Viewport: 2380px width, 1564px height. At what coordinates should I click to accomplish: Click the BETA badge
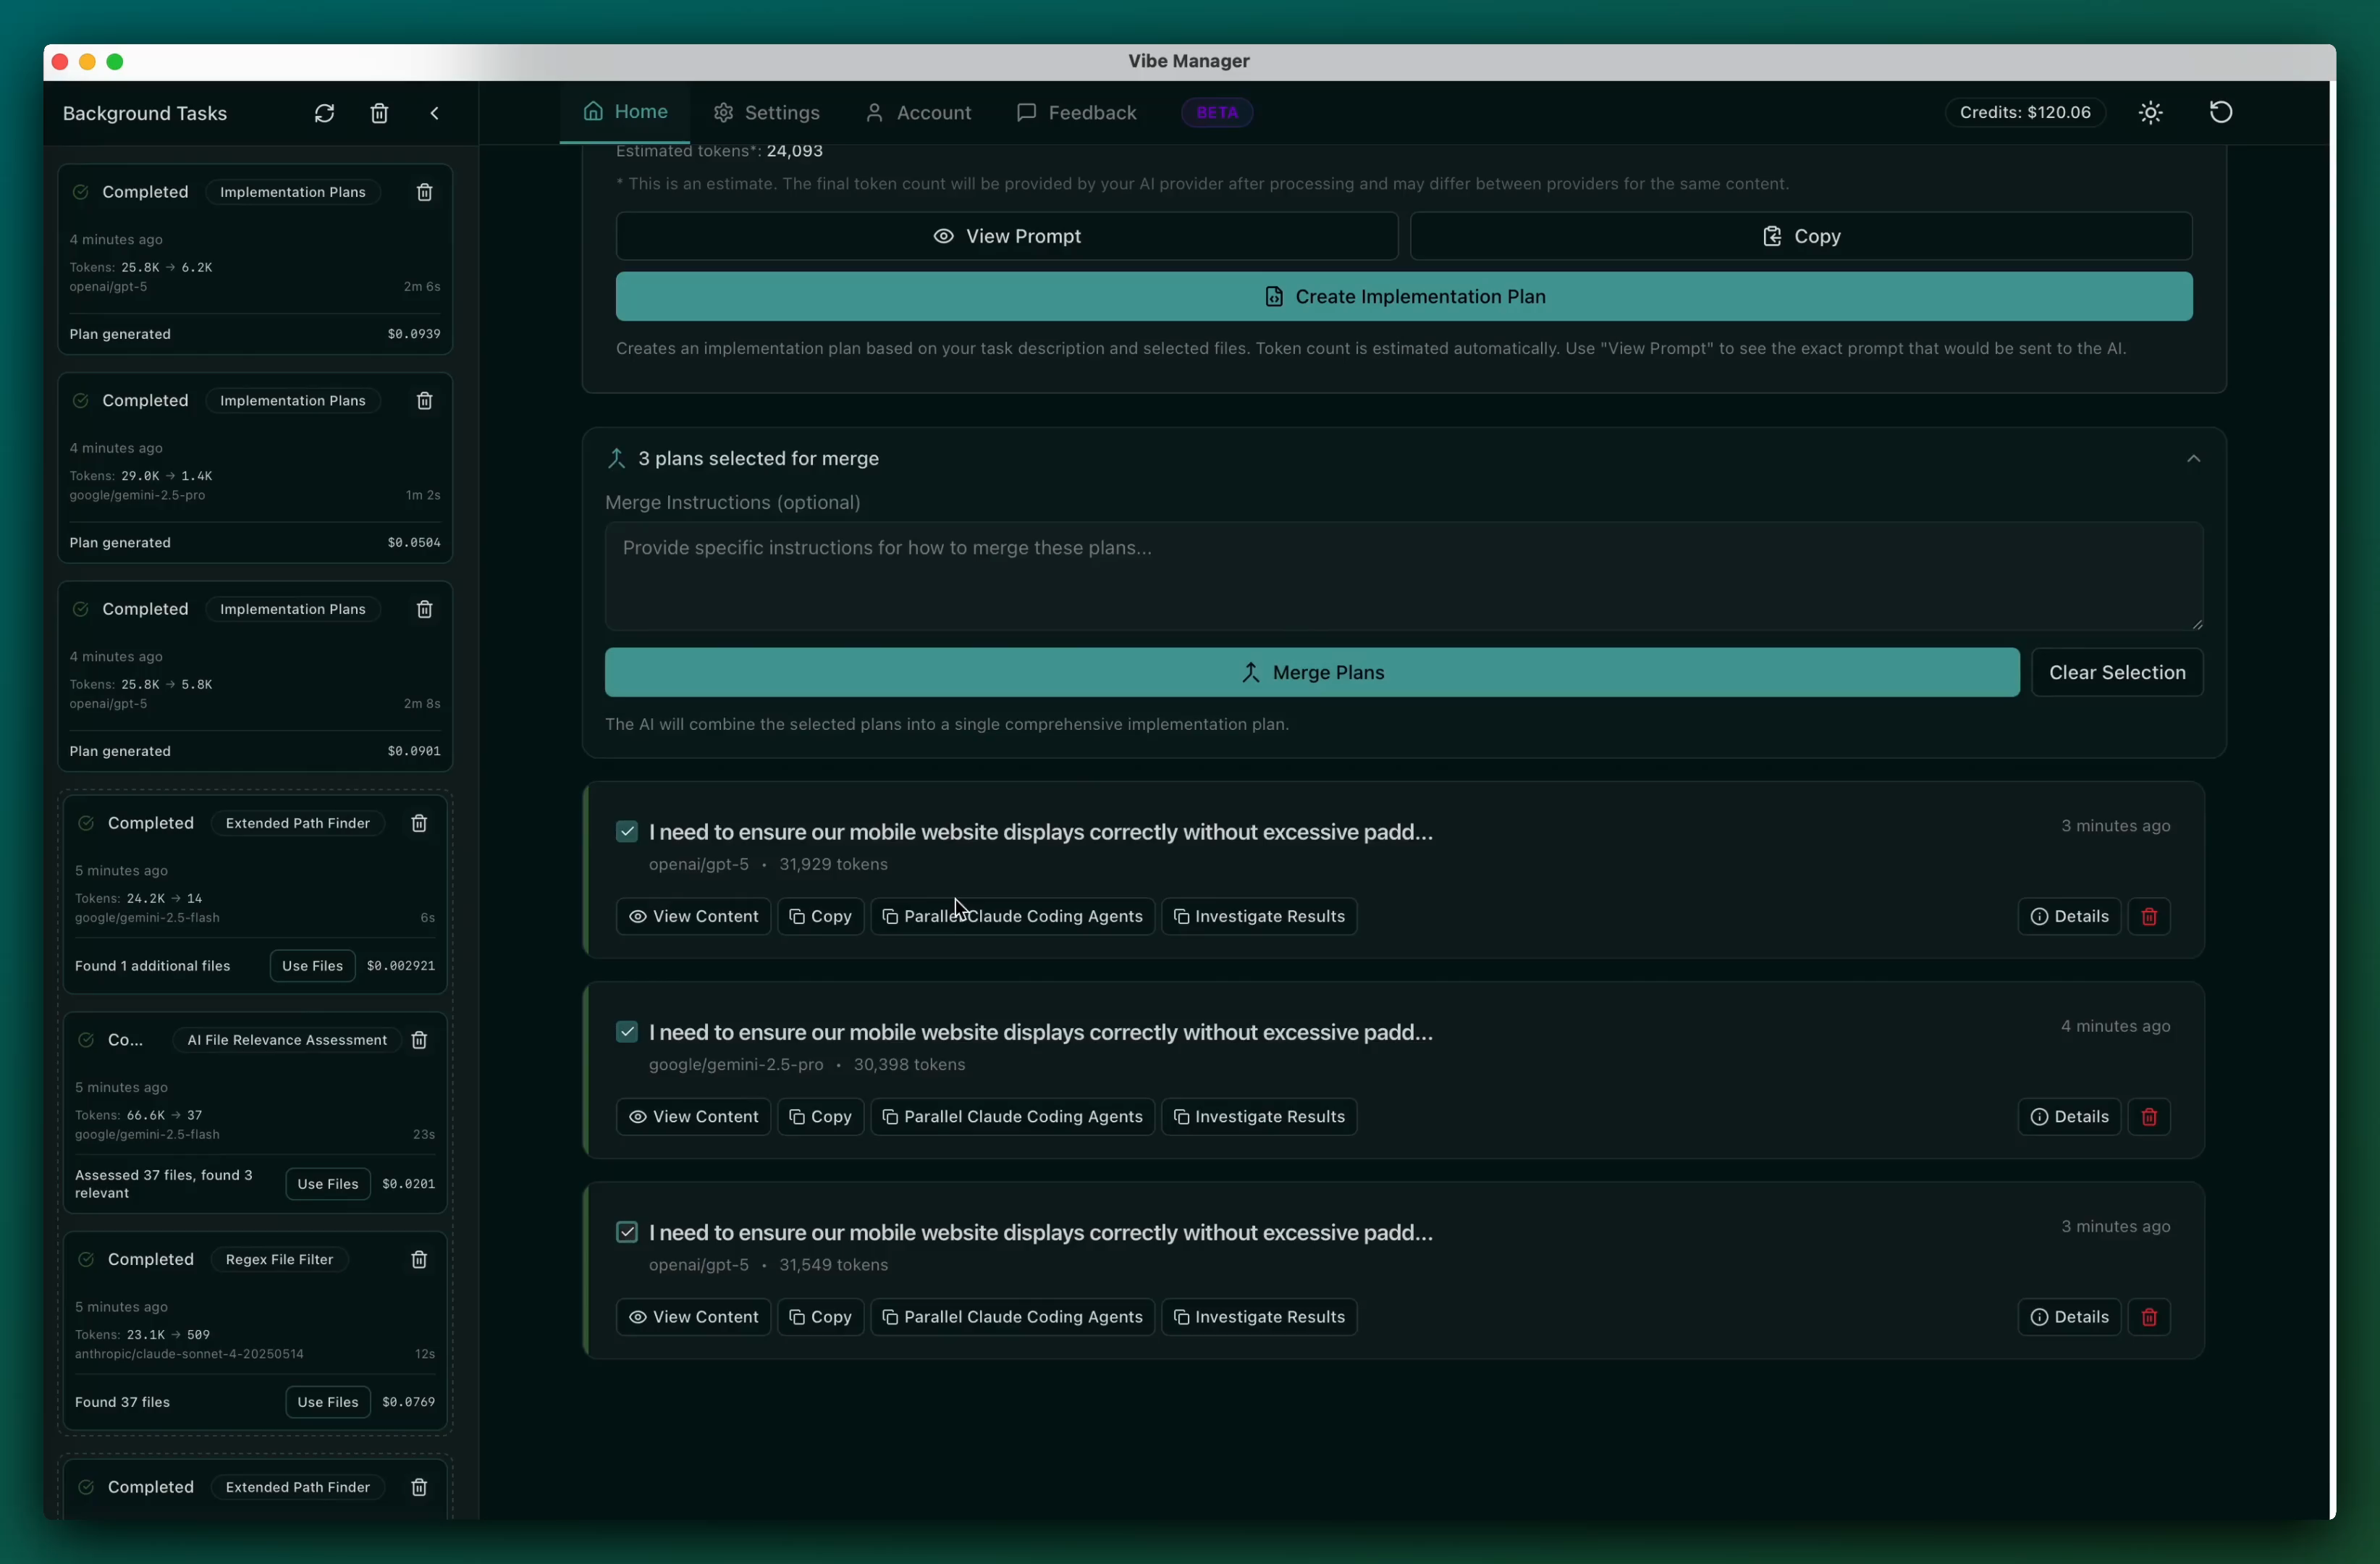(1217, 113)
